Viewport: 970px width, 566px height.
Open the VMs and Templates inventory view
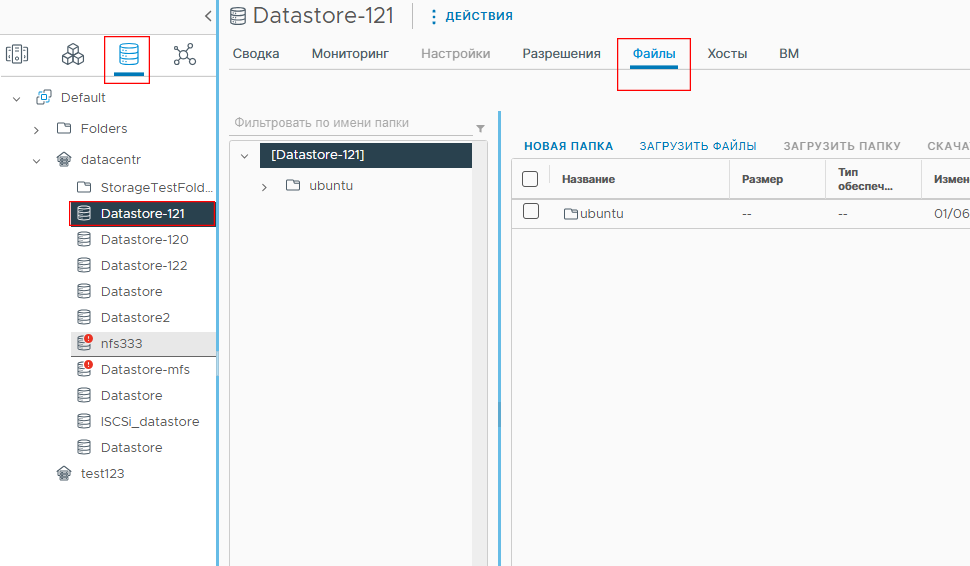click(73, 54)
